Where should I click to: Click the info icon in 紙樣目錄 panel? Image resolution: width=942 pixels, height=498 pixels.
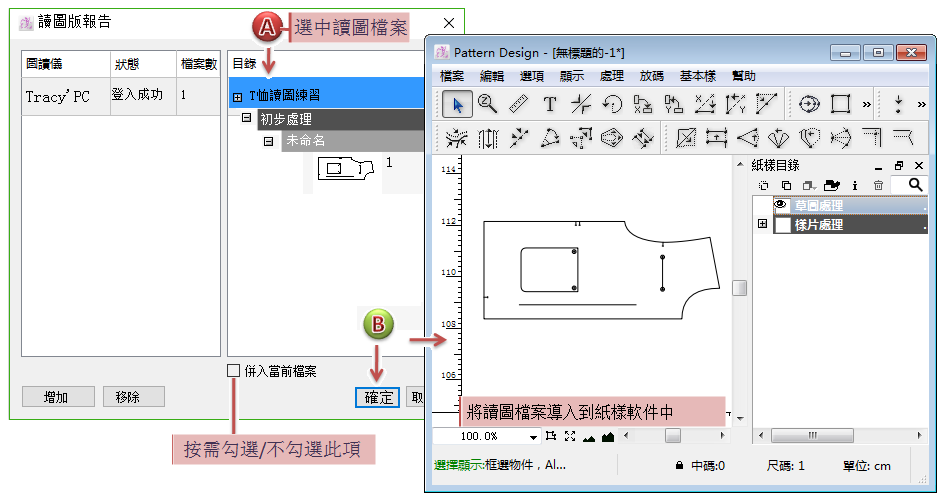click(855, 185)
